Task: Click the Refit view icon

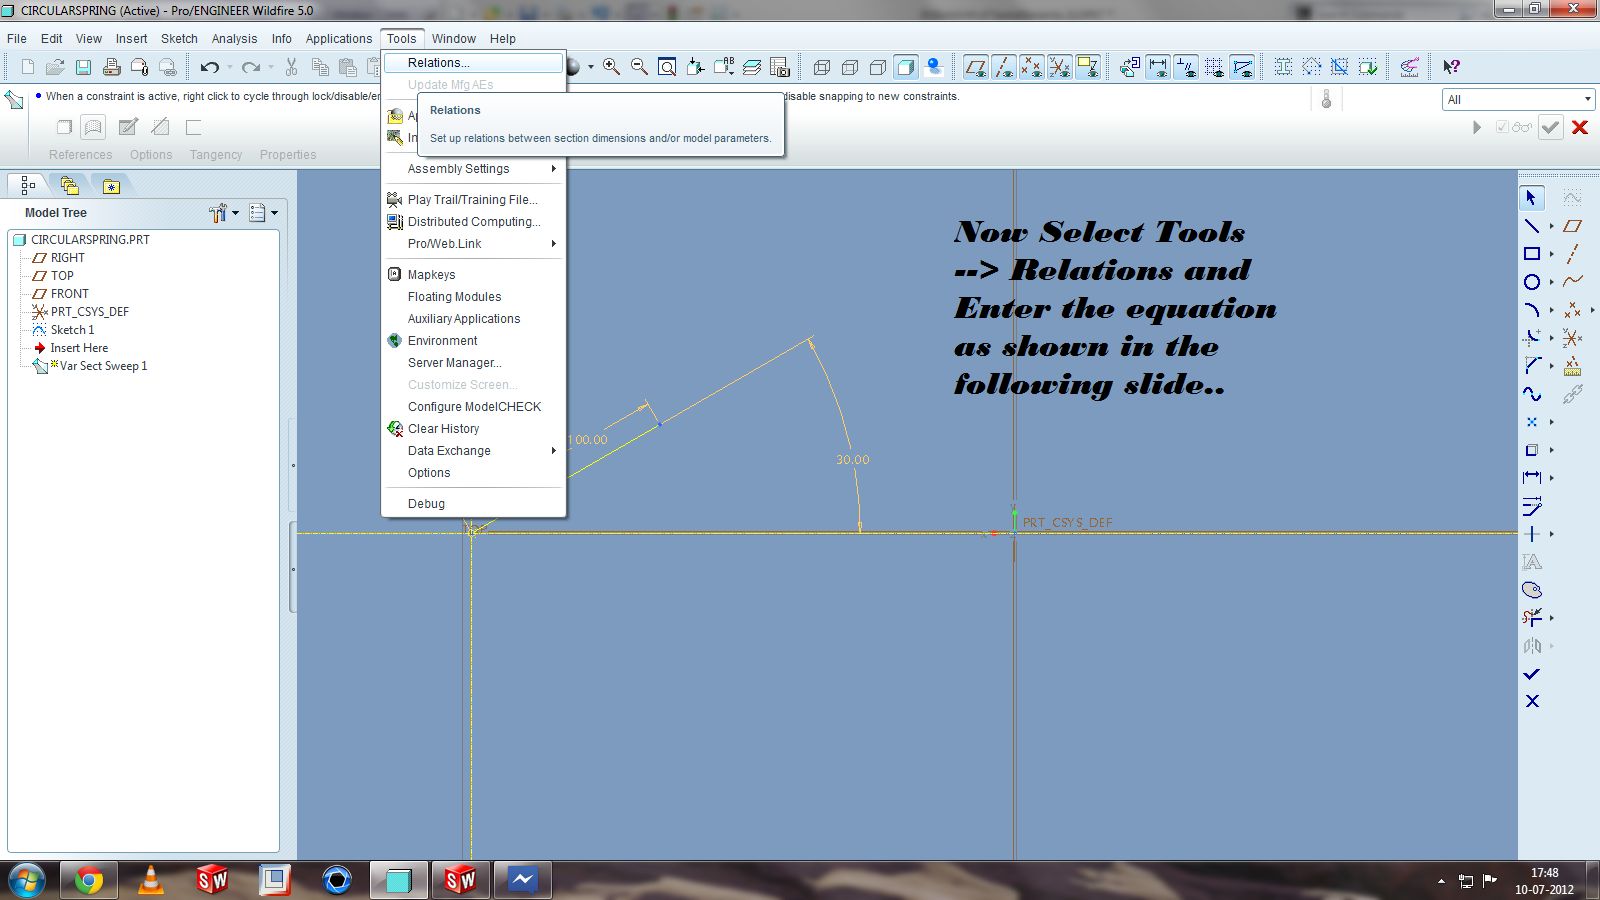Action: (x=667, y=67)
